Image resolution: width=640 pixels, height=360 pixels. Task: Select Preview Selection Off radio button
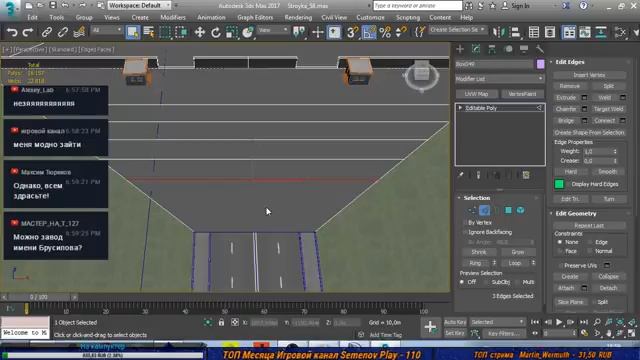462,282
